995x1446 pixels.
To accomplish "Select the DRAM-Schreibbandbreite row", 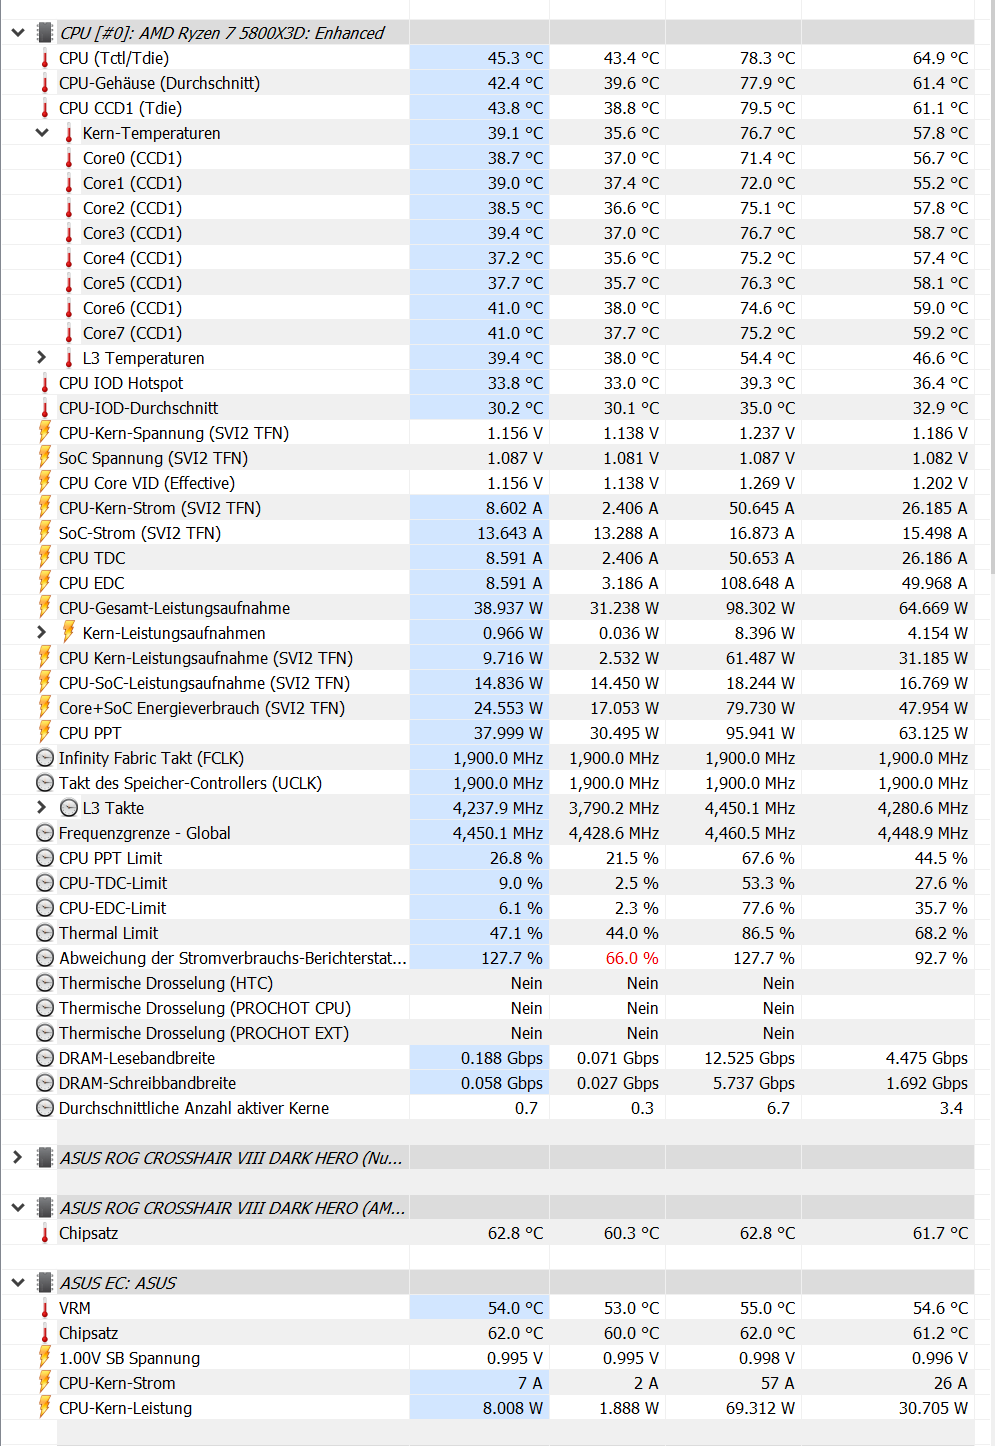I will point(487,1083).
